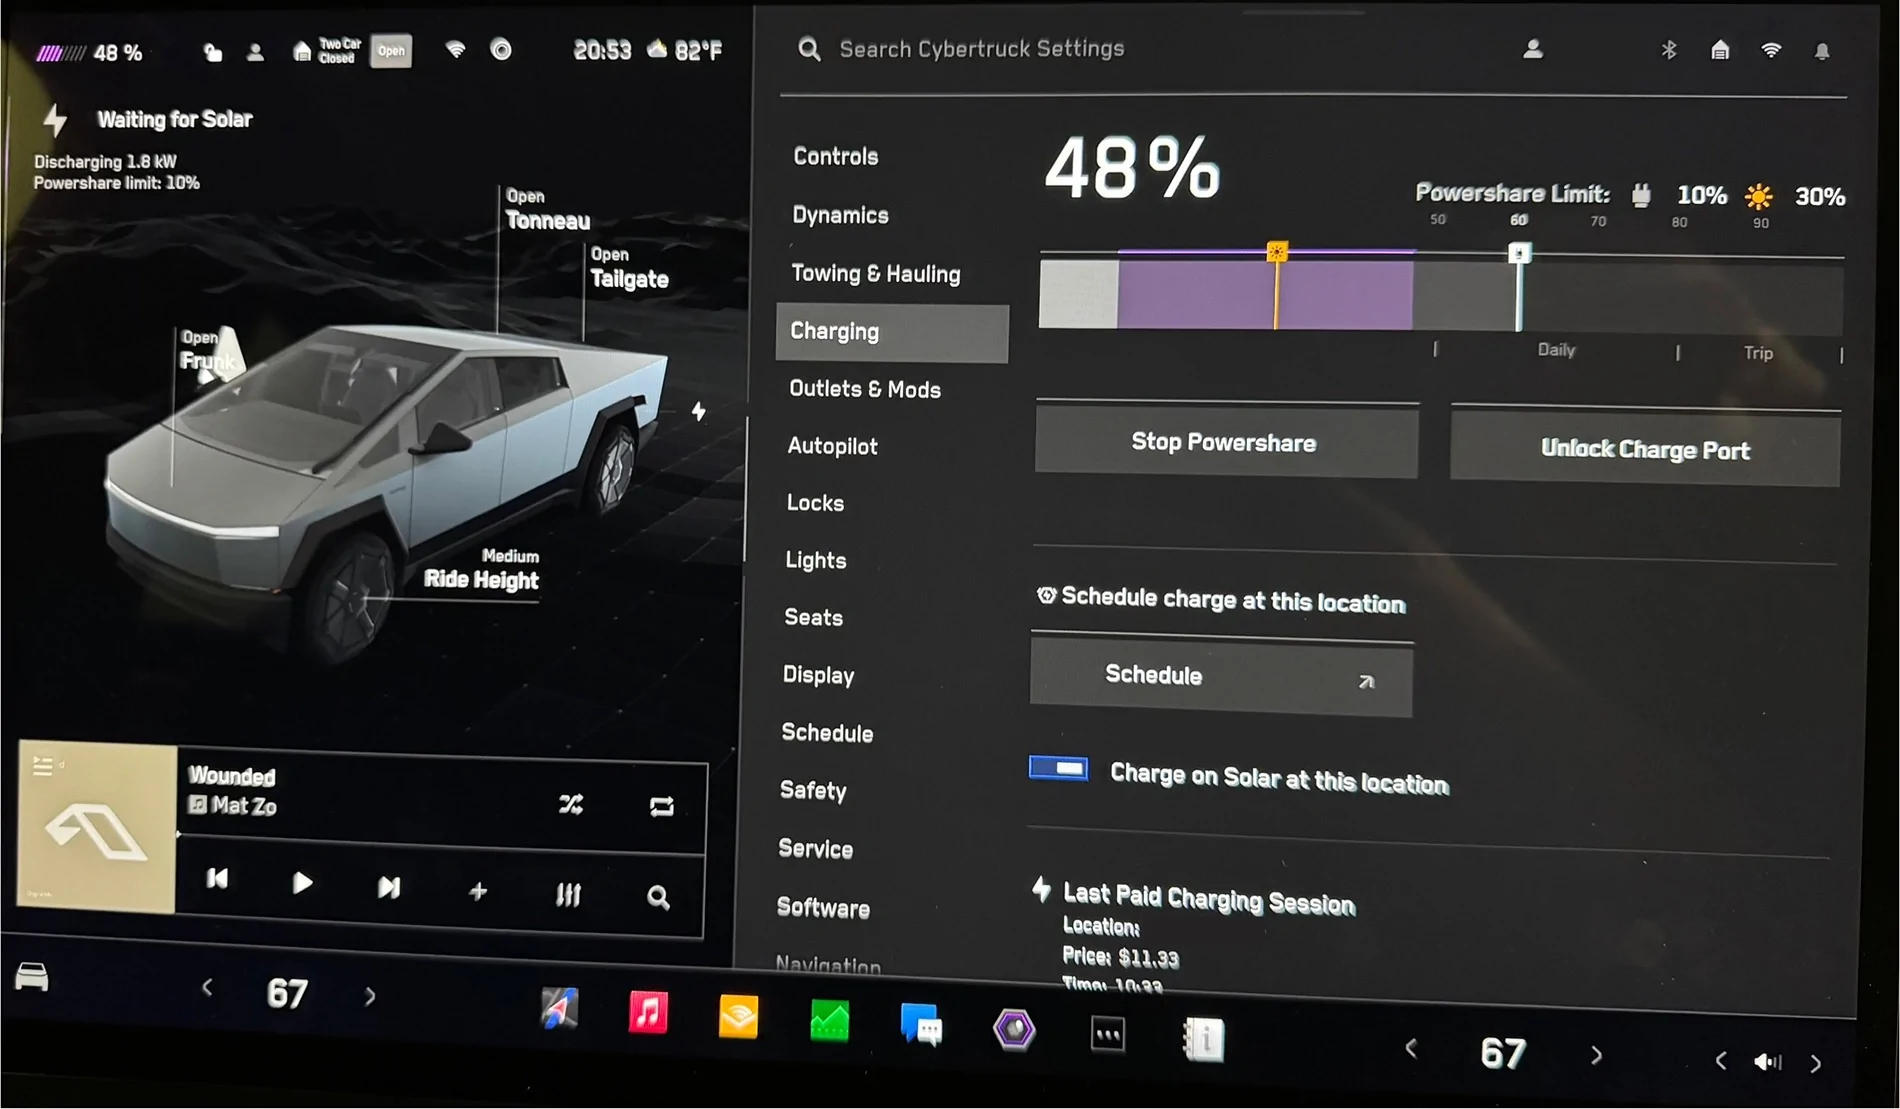
Task: Open the Safety settings section
Action: [813, 791]
